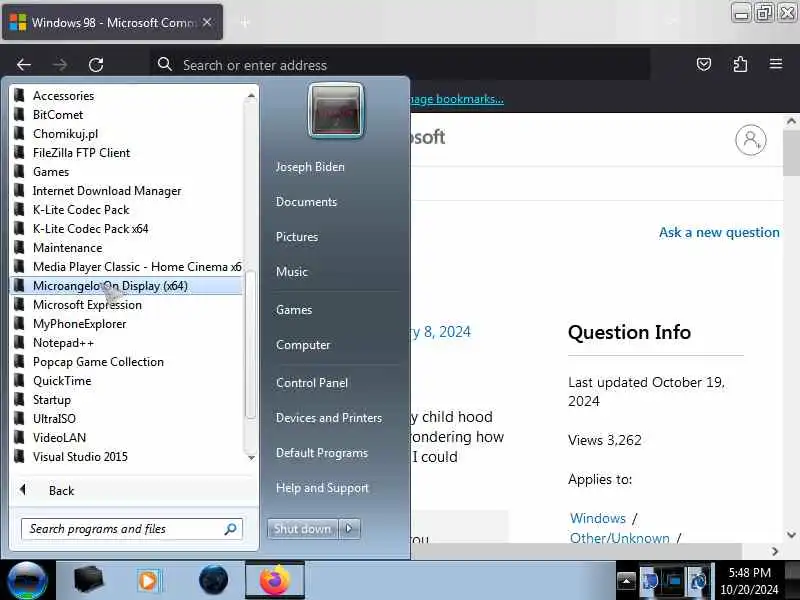Click the Other/Unknown link
800x600 pixels.
(619, 538)
